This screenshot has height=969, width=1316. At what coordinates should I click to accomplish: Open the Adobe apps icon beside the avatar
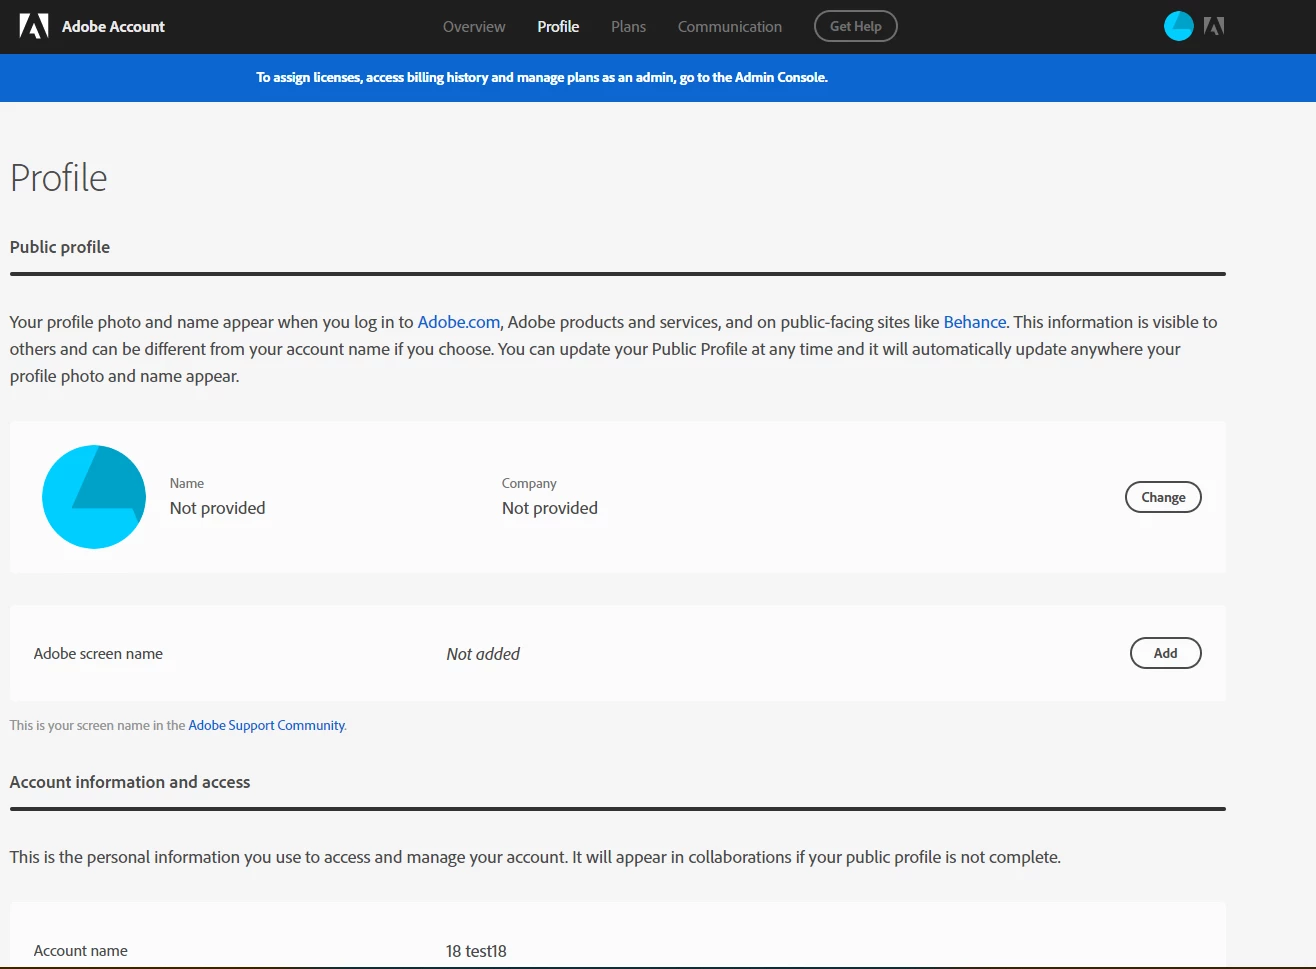tap(1214, 26)
